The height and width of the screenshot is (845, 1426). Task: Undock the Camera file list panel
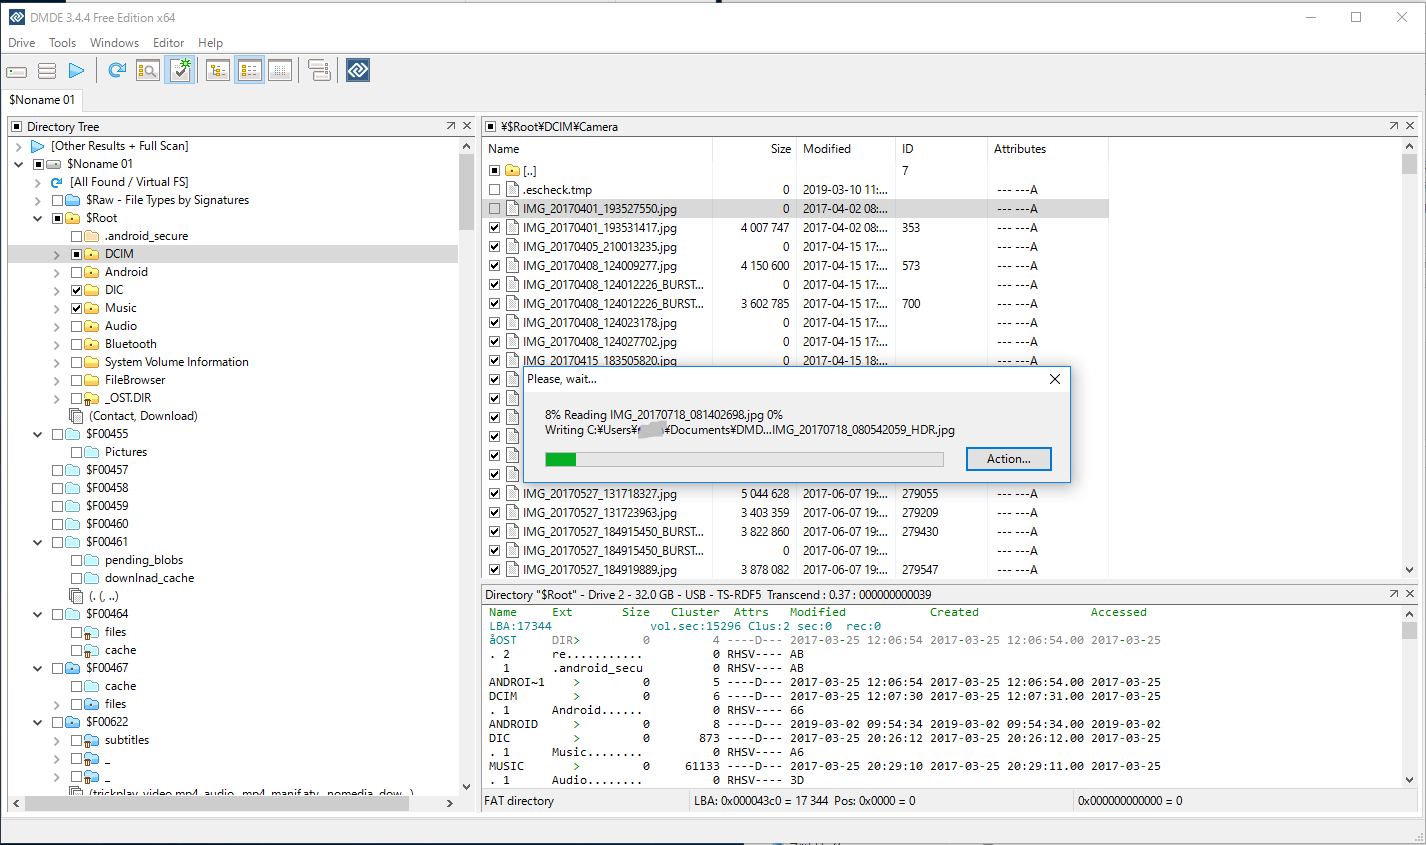click(1394, 126)
